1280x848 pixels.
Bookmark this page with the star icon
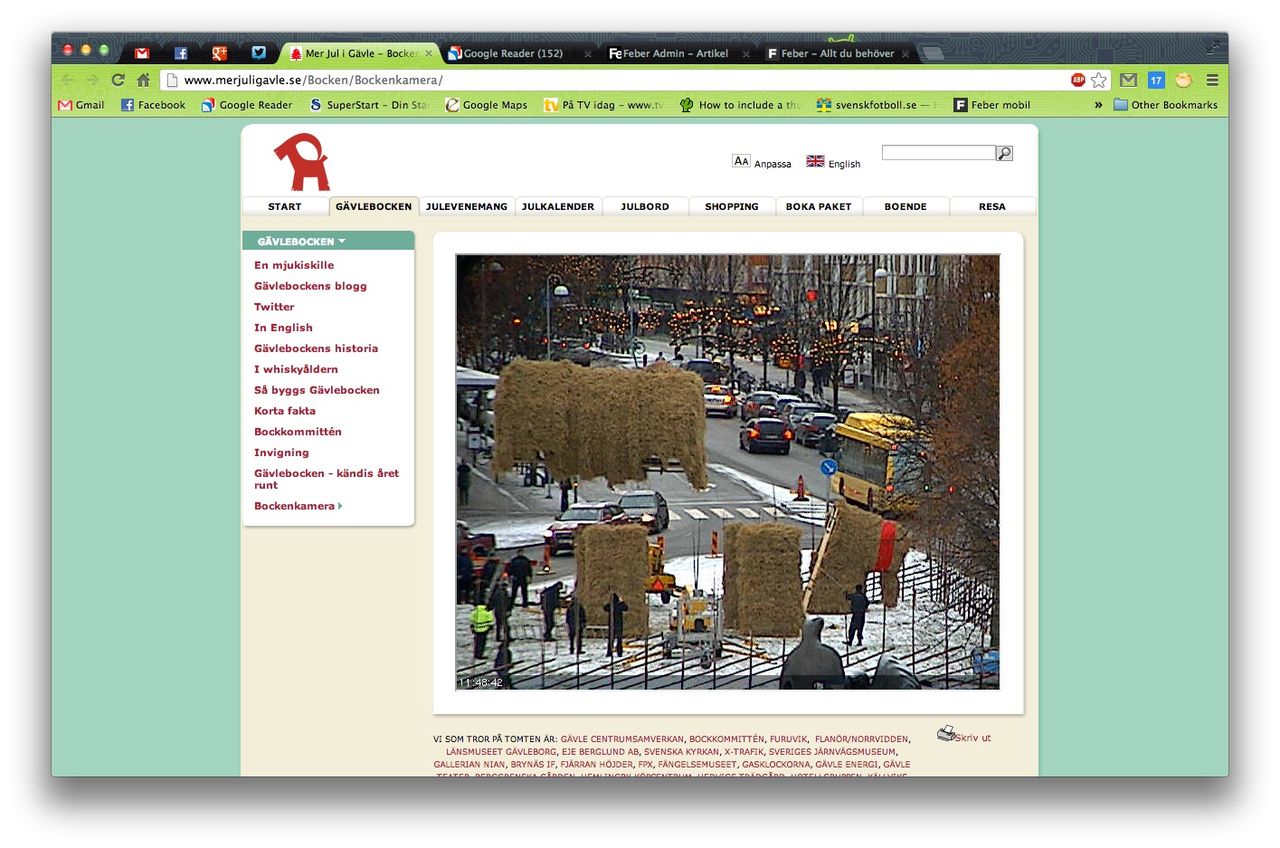click(x=1099, y=80)
